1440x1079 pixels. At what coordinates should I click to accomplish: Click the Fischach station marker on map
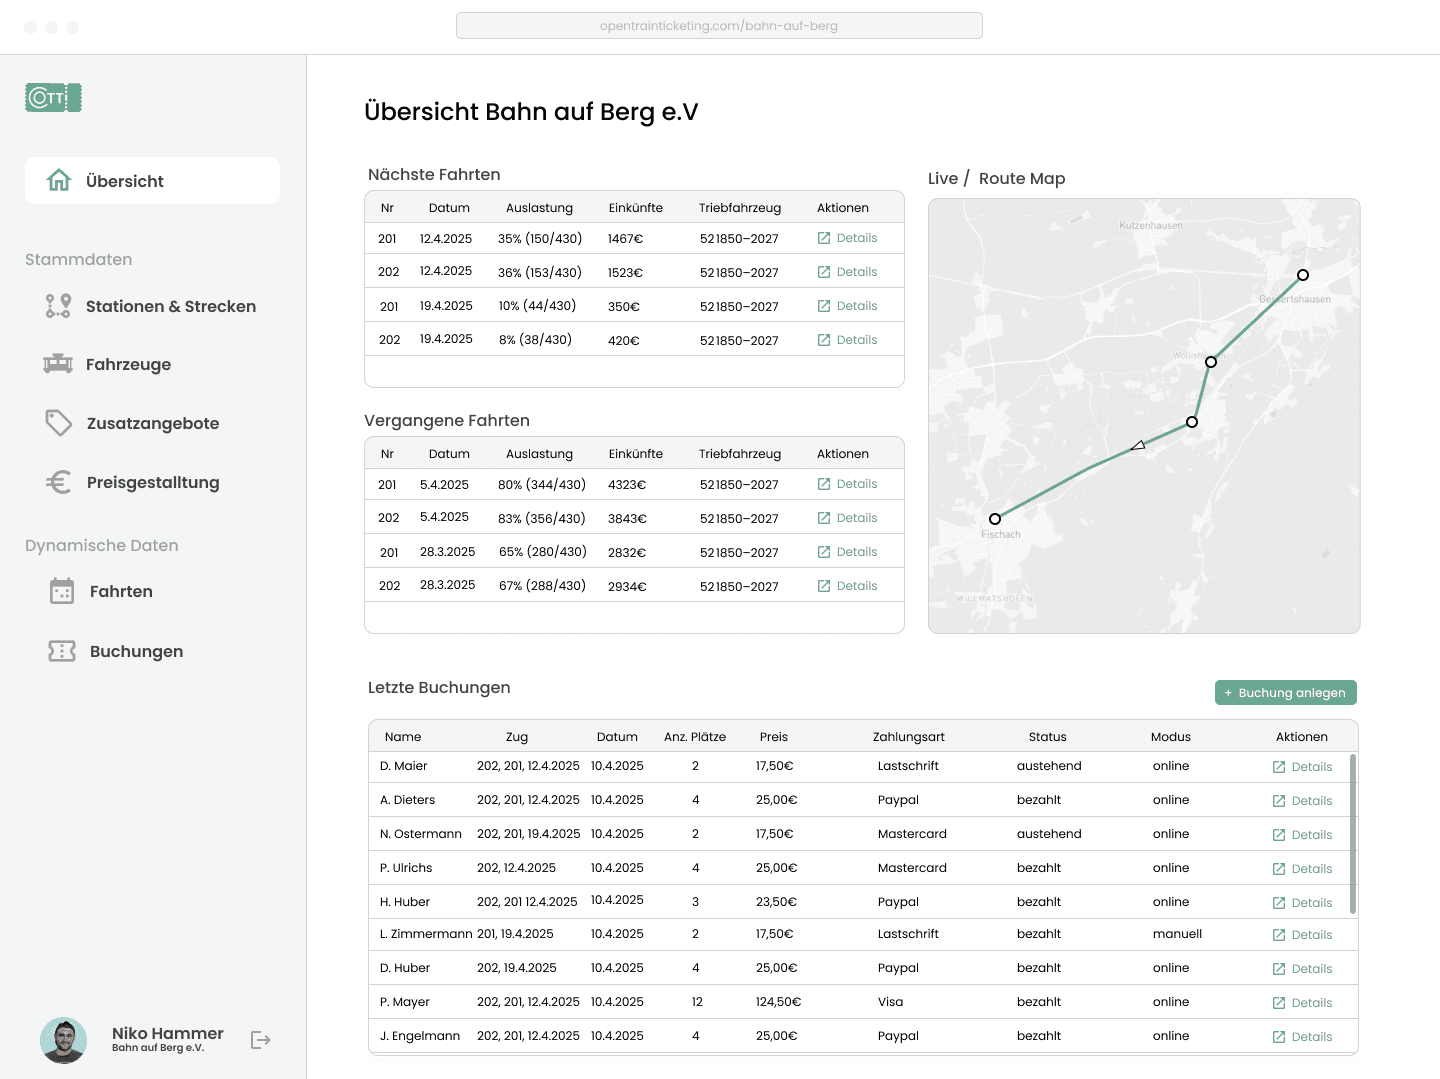click(995, 519)
